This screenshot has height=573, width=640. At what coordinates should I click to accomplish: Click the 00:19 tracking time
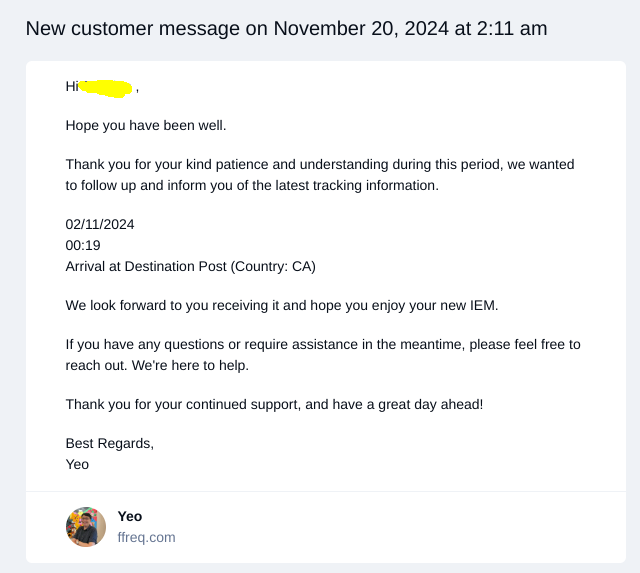pos(83,245)
